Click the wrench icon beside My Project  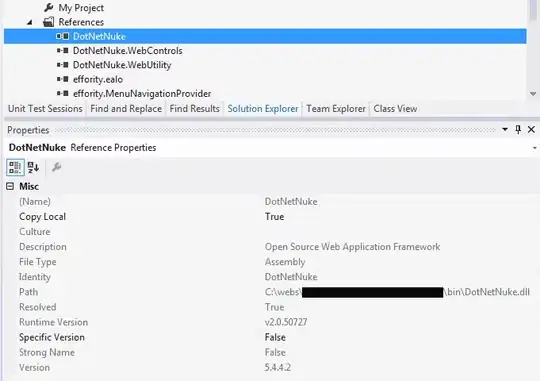(49, 7)
